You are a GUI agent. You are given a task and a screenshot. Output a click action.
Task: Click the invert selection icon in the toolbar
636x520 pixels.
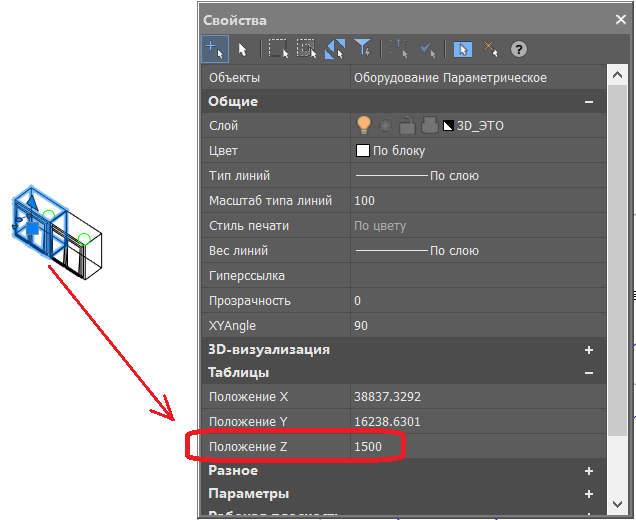click(x=335, y=49)
